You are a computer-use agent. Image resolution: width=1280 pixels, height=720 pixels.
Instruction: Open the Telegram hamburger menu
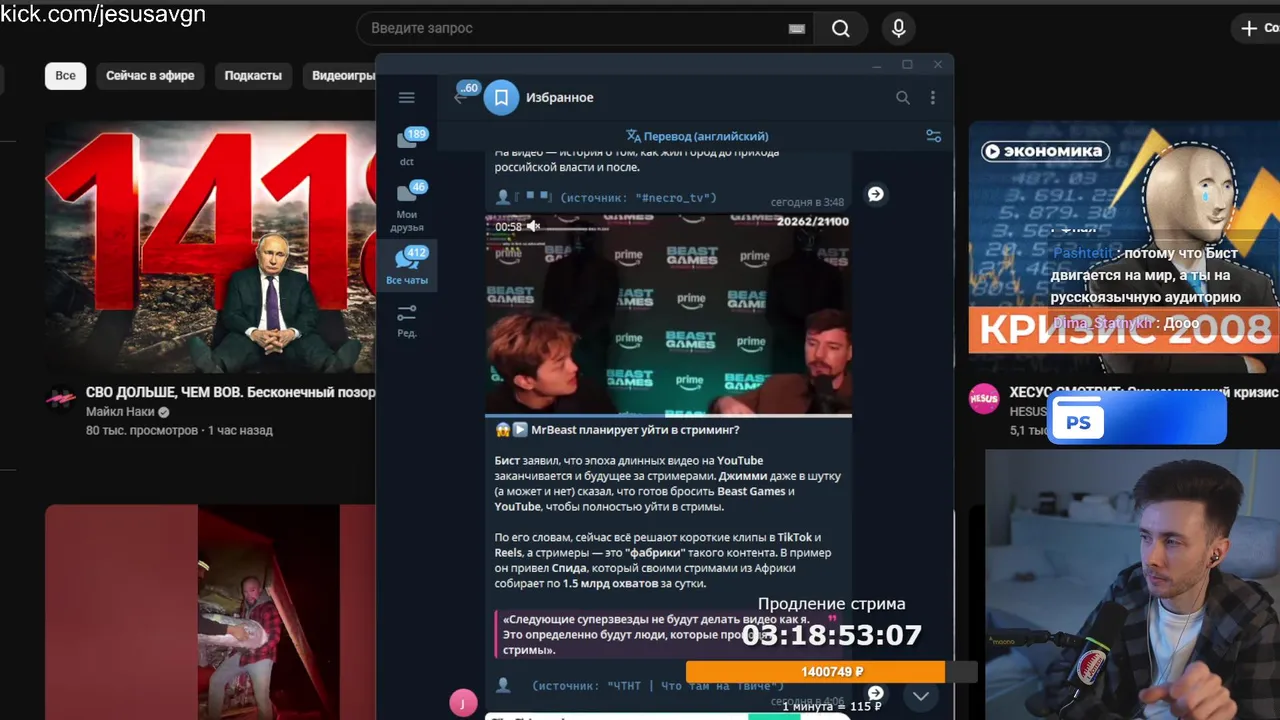[x=406, y=97]
